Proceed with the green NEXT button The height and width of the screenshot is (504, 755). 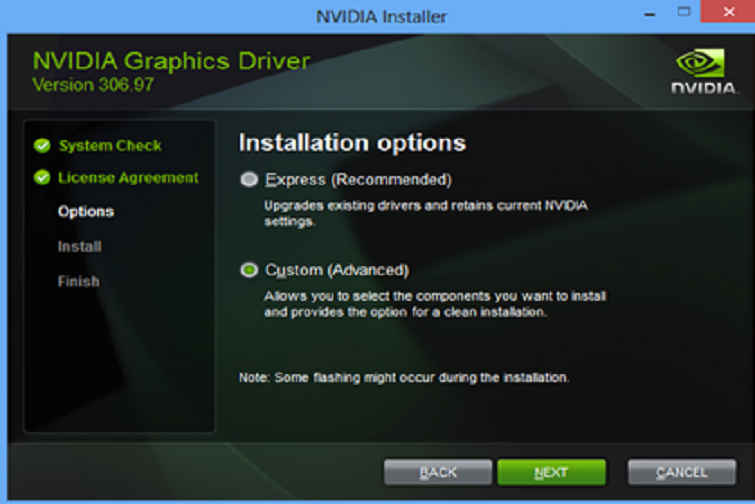click(x=551, y=472)
